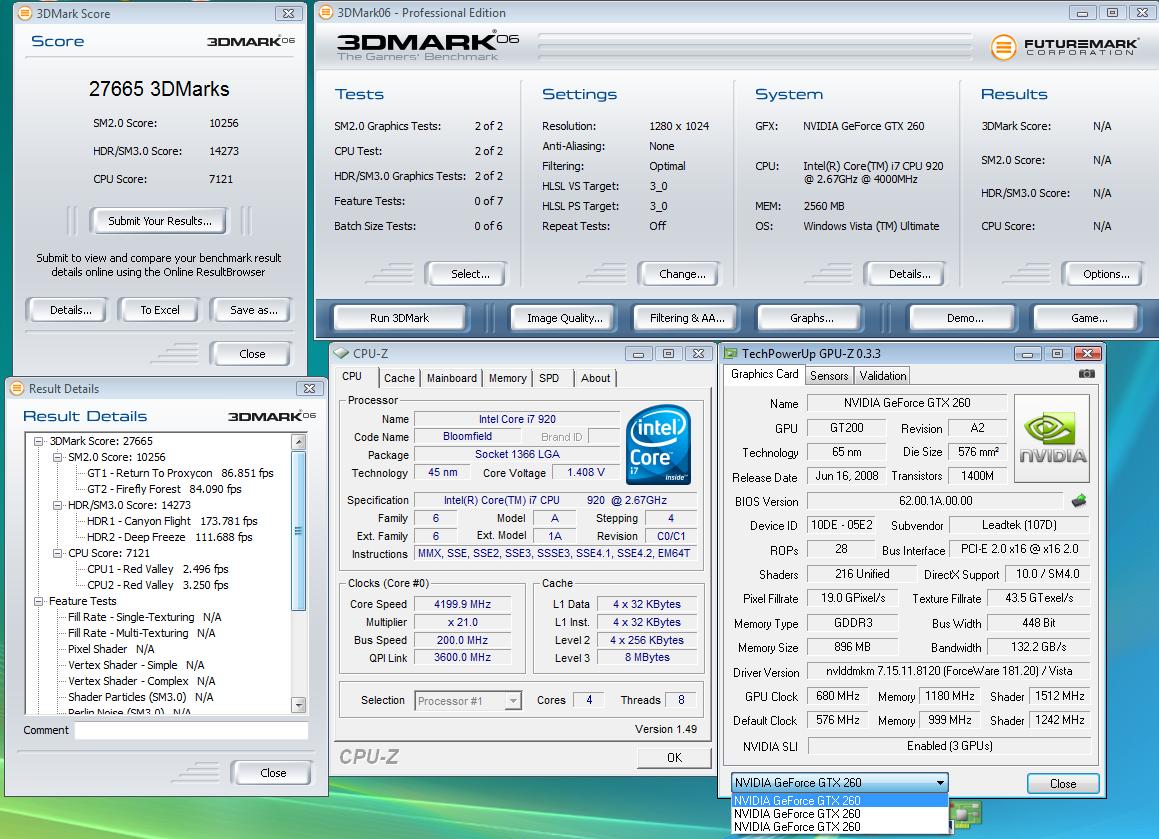
Task: Click the Save as button
Action: [253, 310]
